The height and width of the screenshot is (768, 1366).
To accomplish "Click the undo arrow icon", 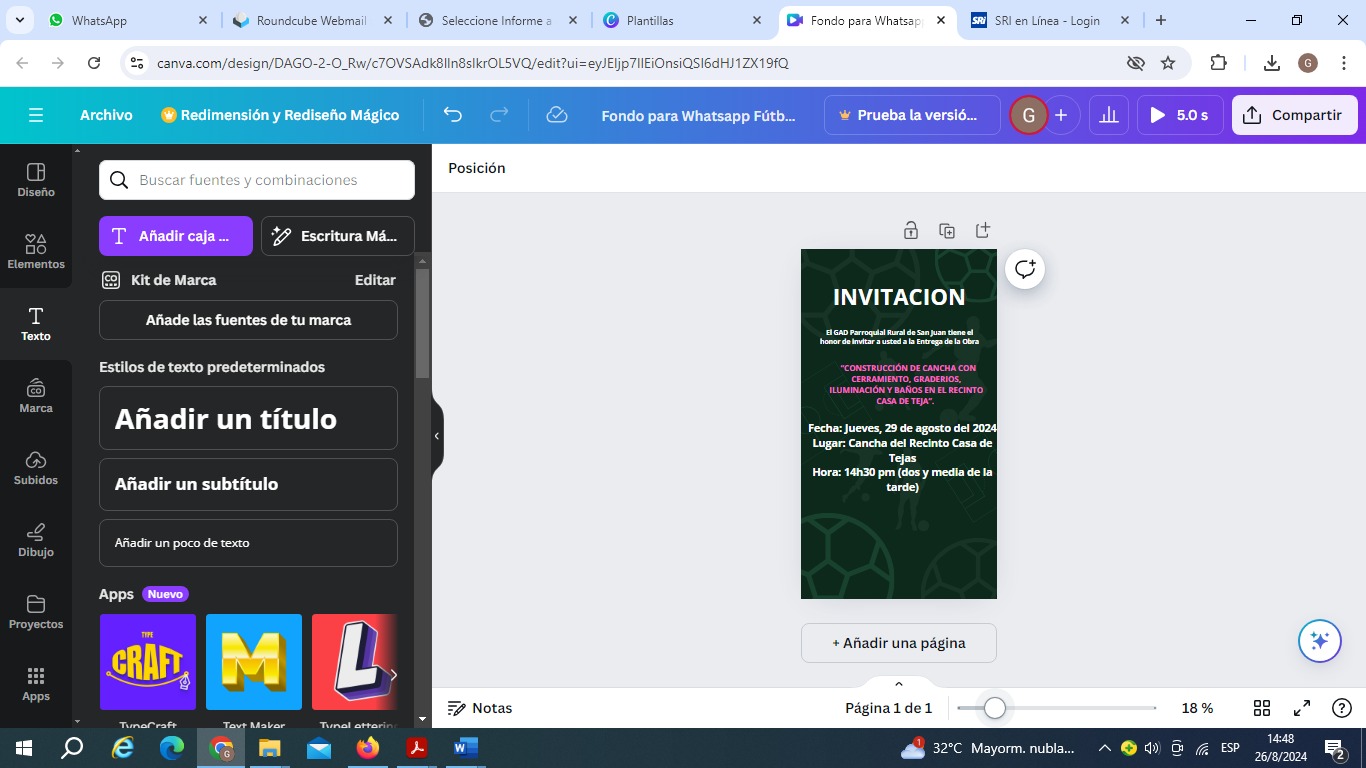I will [453, 115].
